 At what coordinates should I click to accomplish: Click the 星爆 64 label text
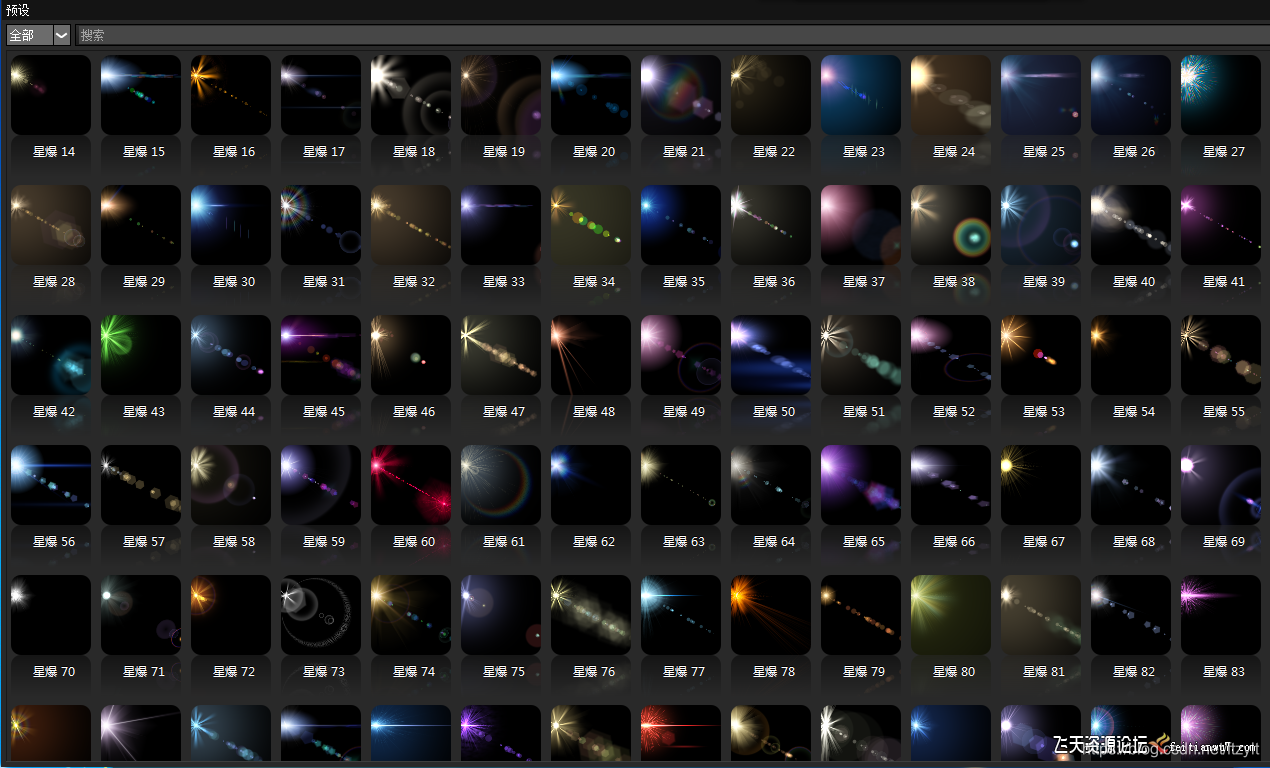[x=774, y=542]
